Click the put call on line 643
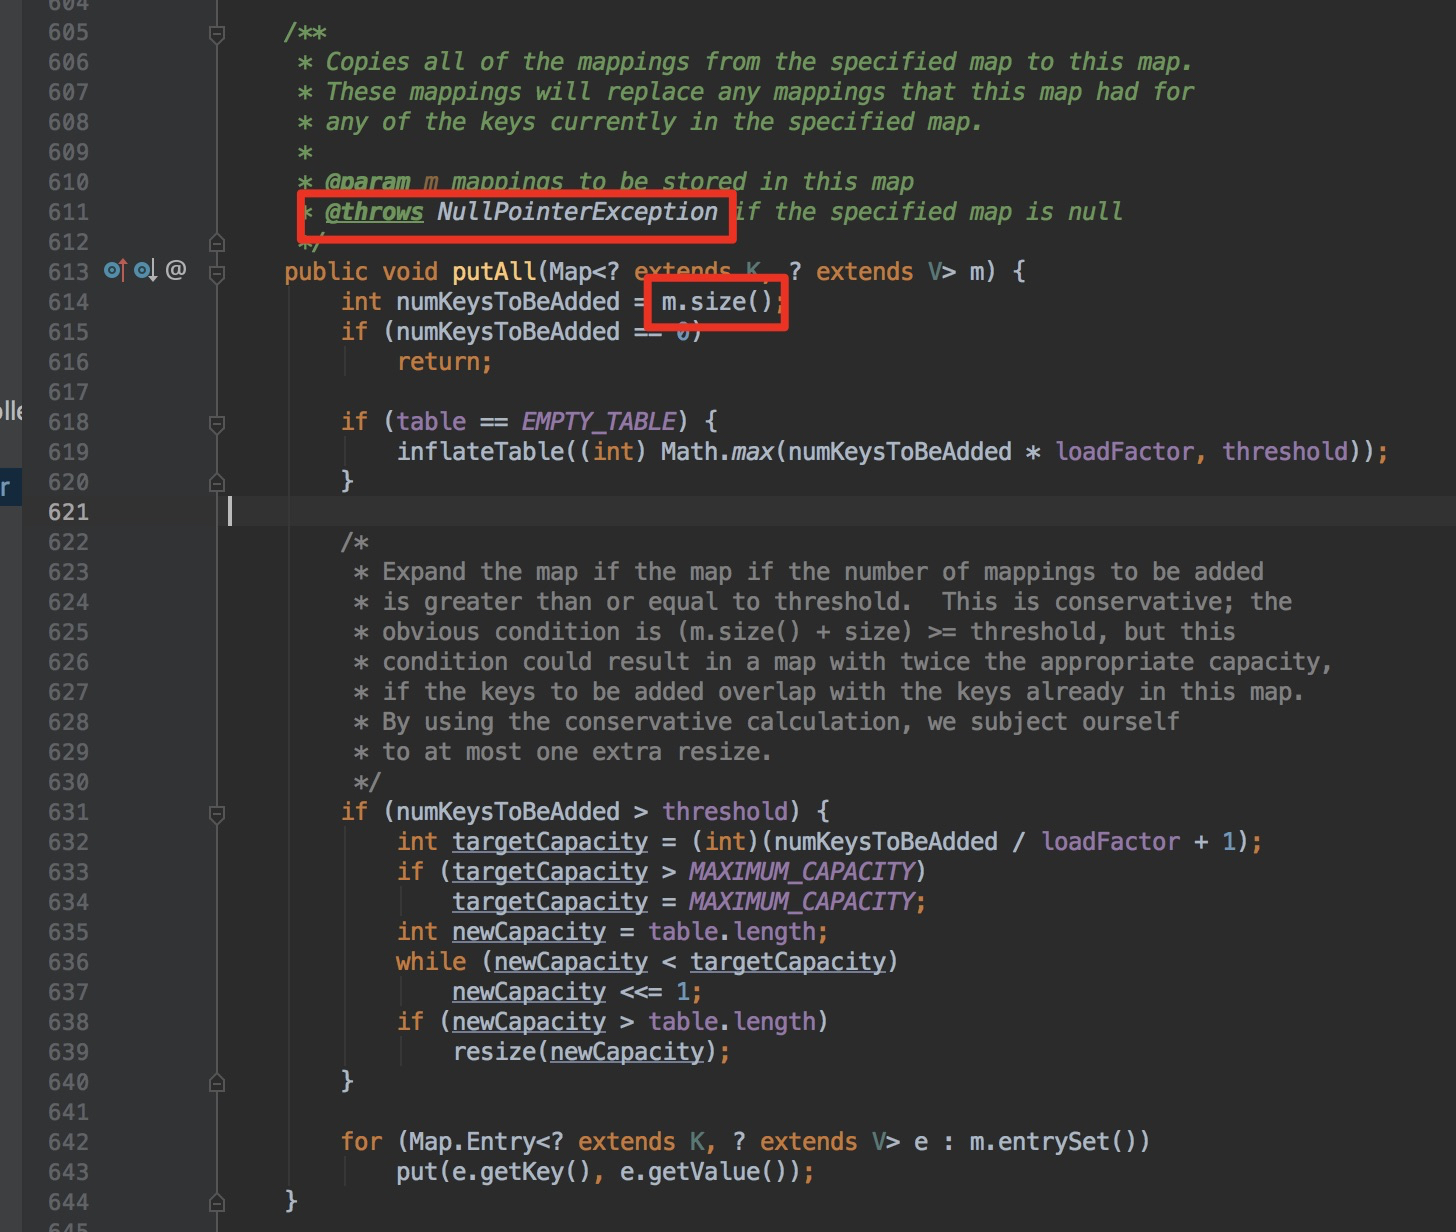Viewport: 1456px width, 1232px height. tap(417, 1172)
